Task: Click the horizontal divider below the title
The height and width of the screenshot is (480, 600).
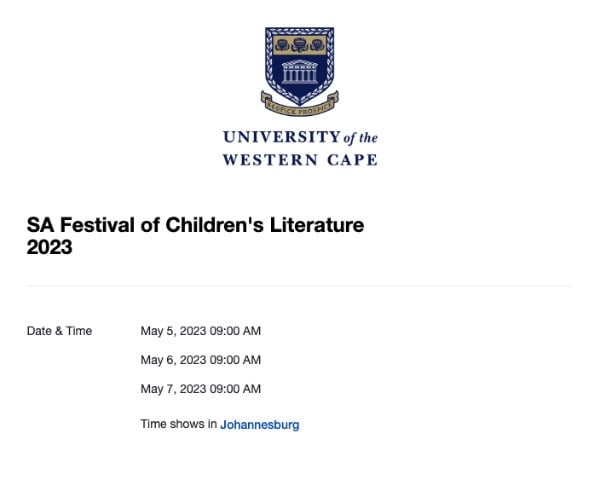Action: [299, 286]
